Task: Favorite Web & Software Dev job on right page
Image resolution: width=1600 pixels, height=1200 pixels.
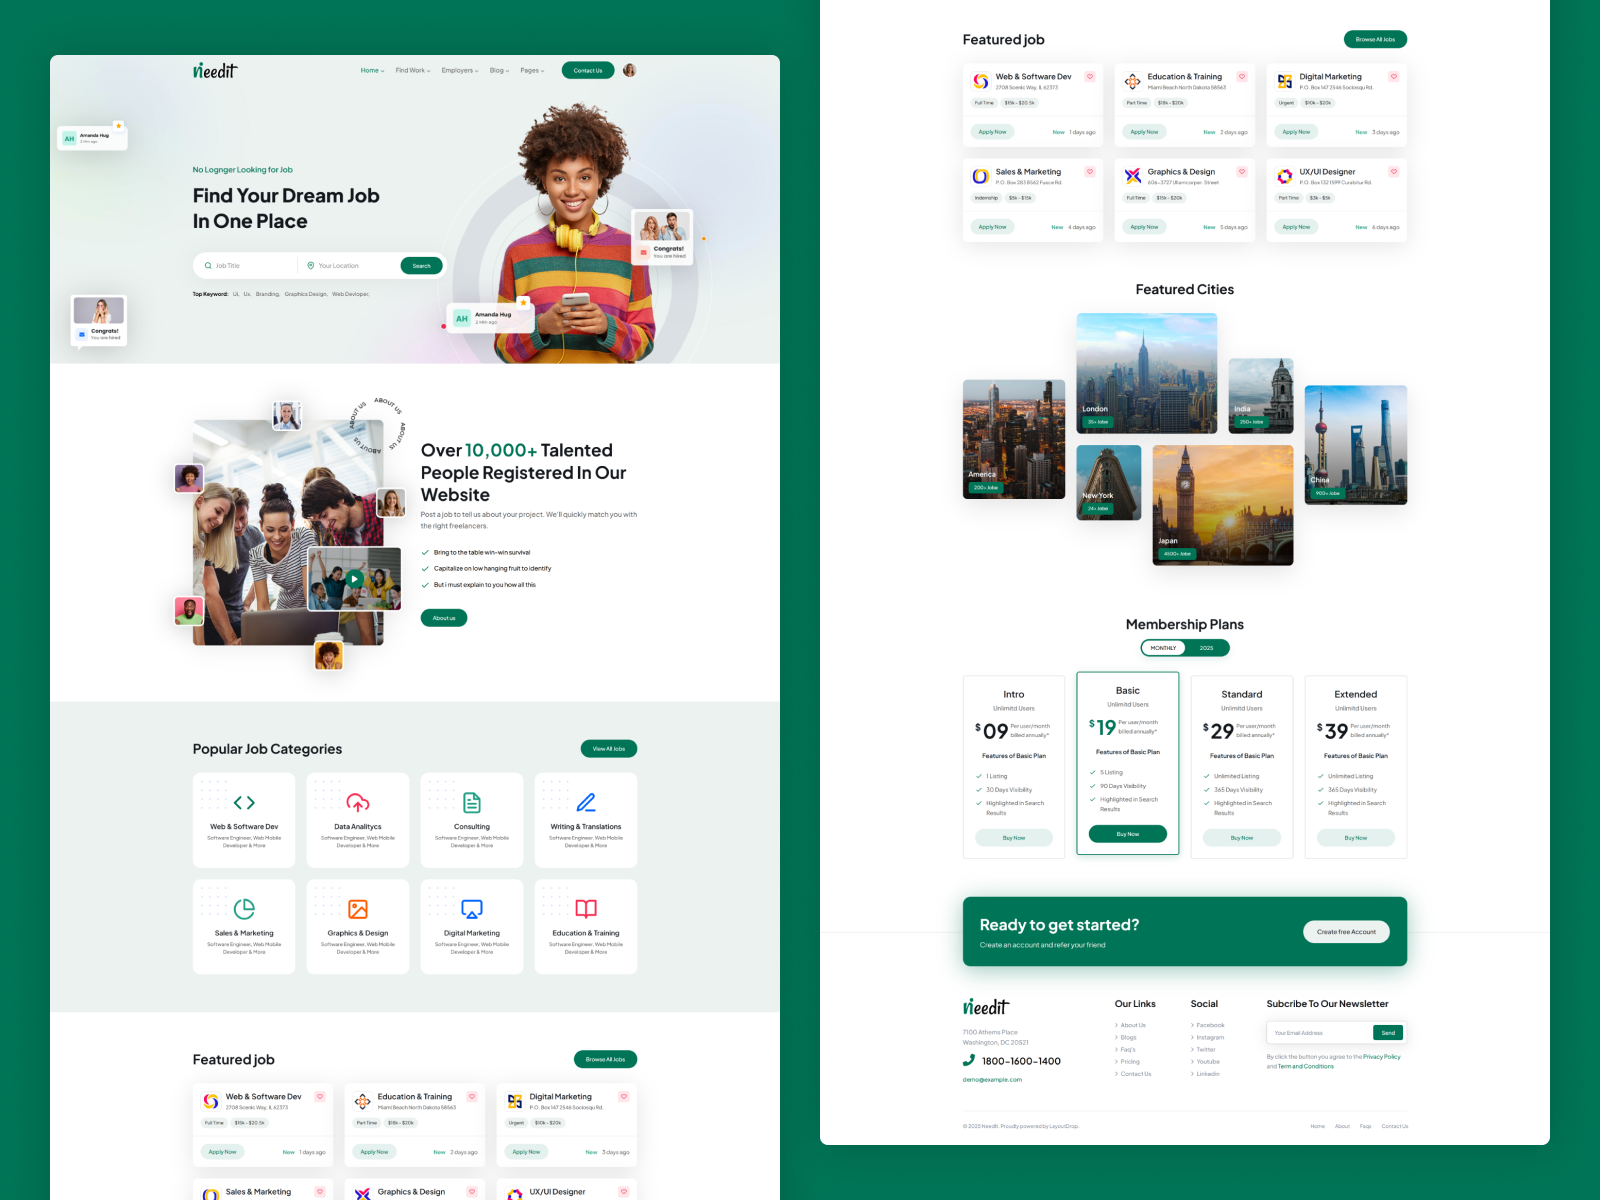Action: (1090, 76)
